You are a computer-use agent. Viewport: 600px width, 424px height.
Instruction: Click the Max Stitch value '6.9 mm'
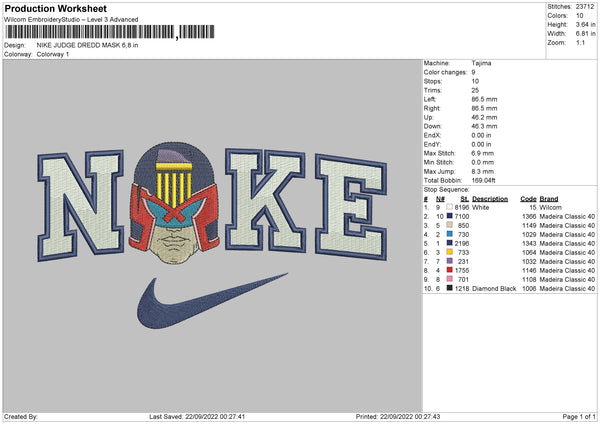tap(483, 153)
